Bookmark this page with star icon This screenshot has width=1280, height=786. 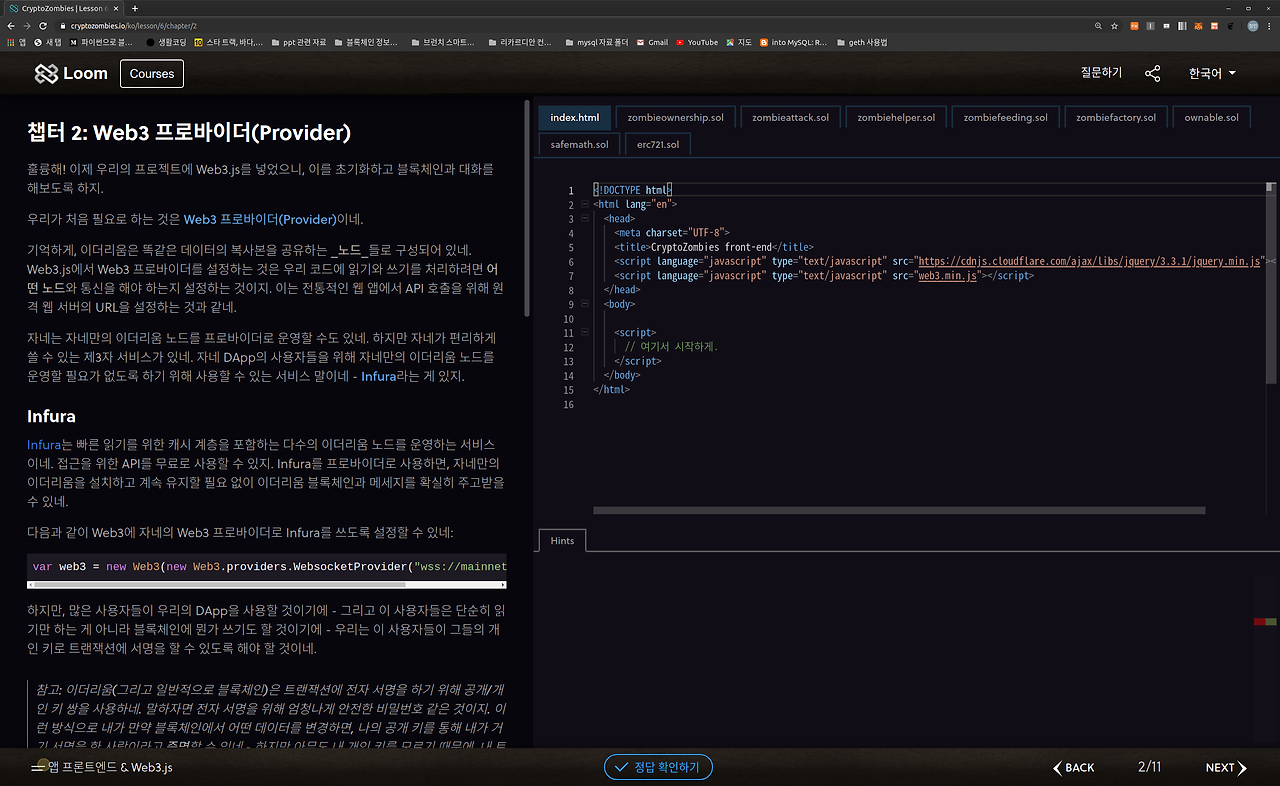pos(1114,25)
